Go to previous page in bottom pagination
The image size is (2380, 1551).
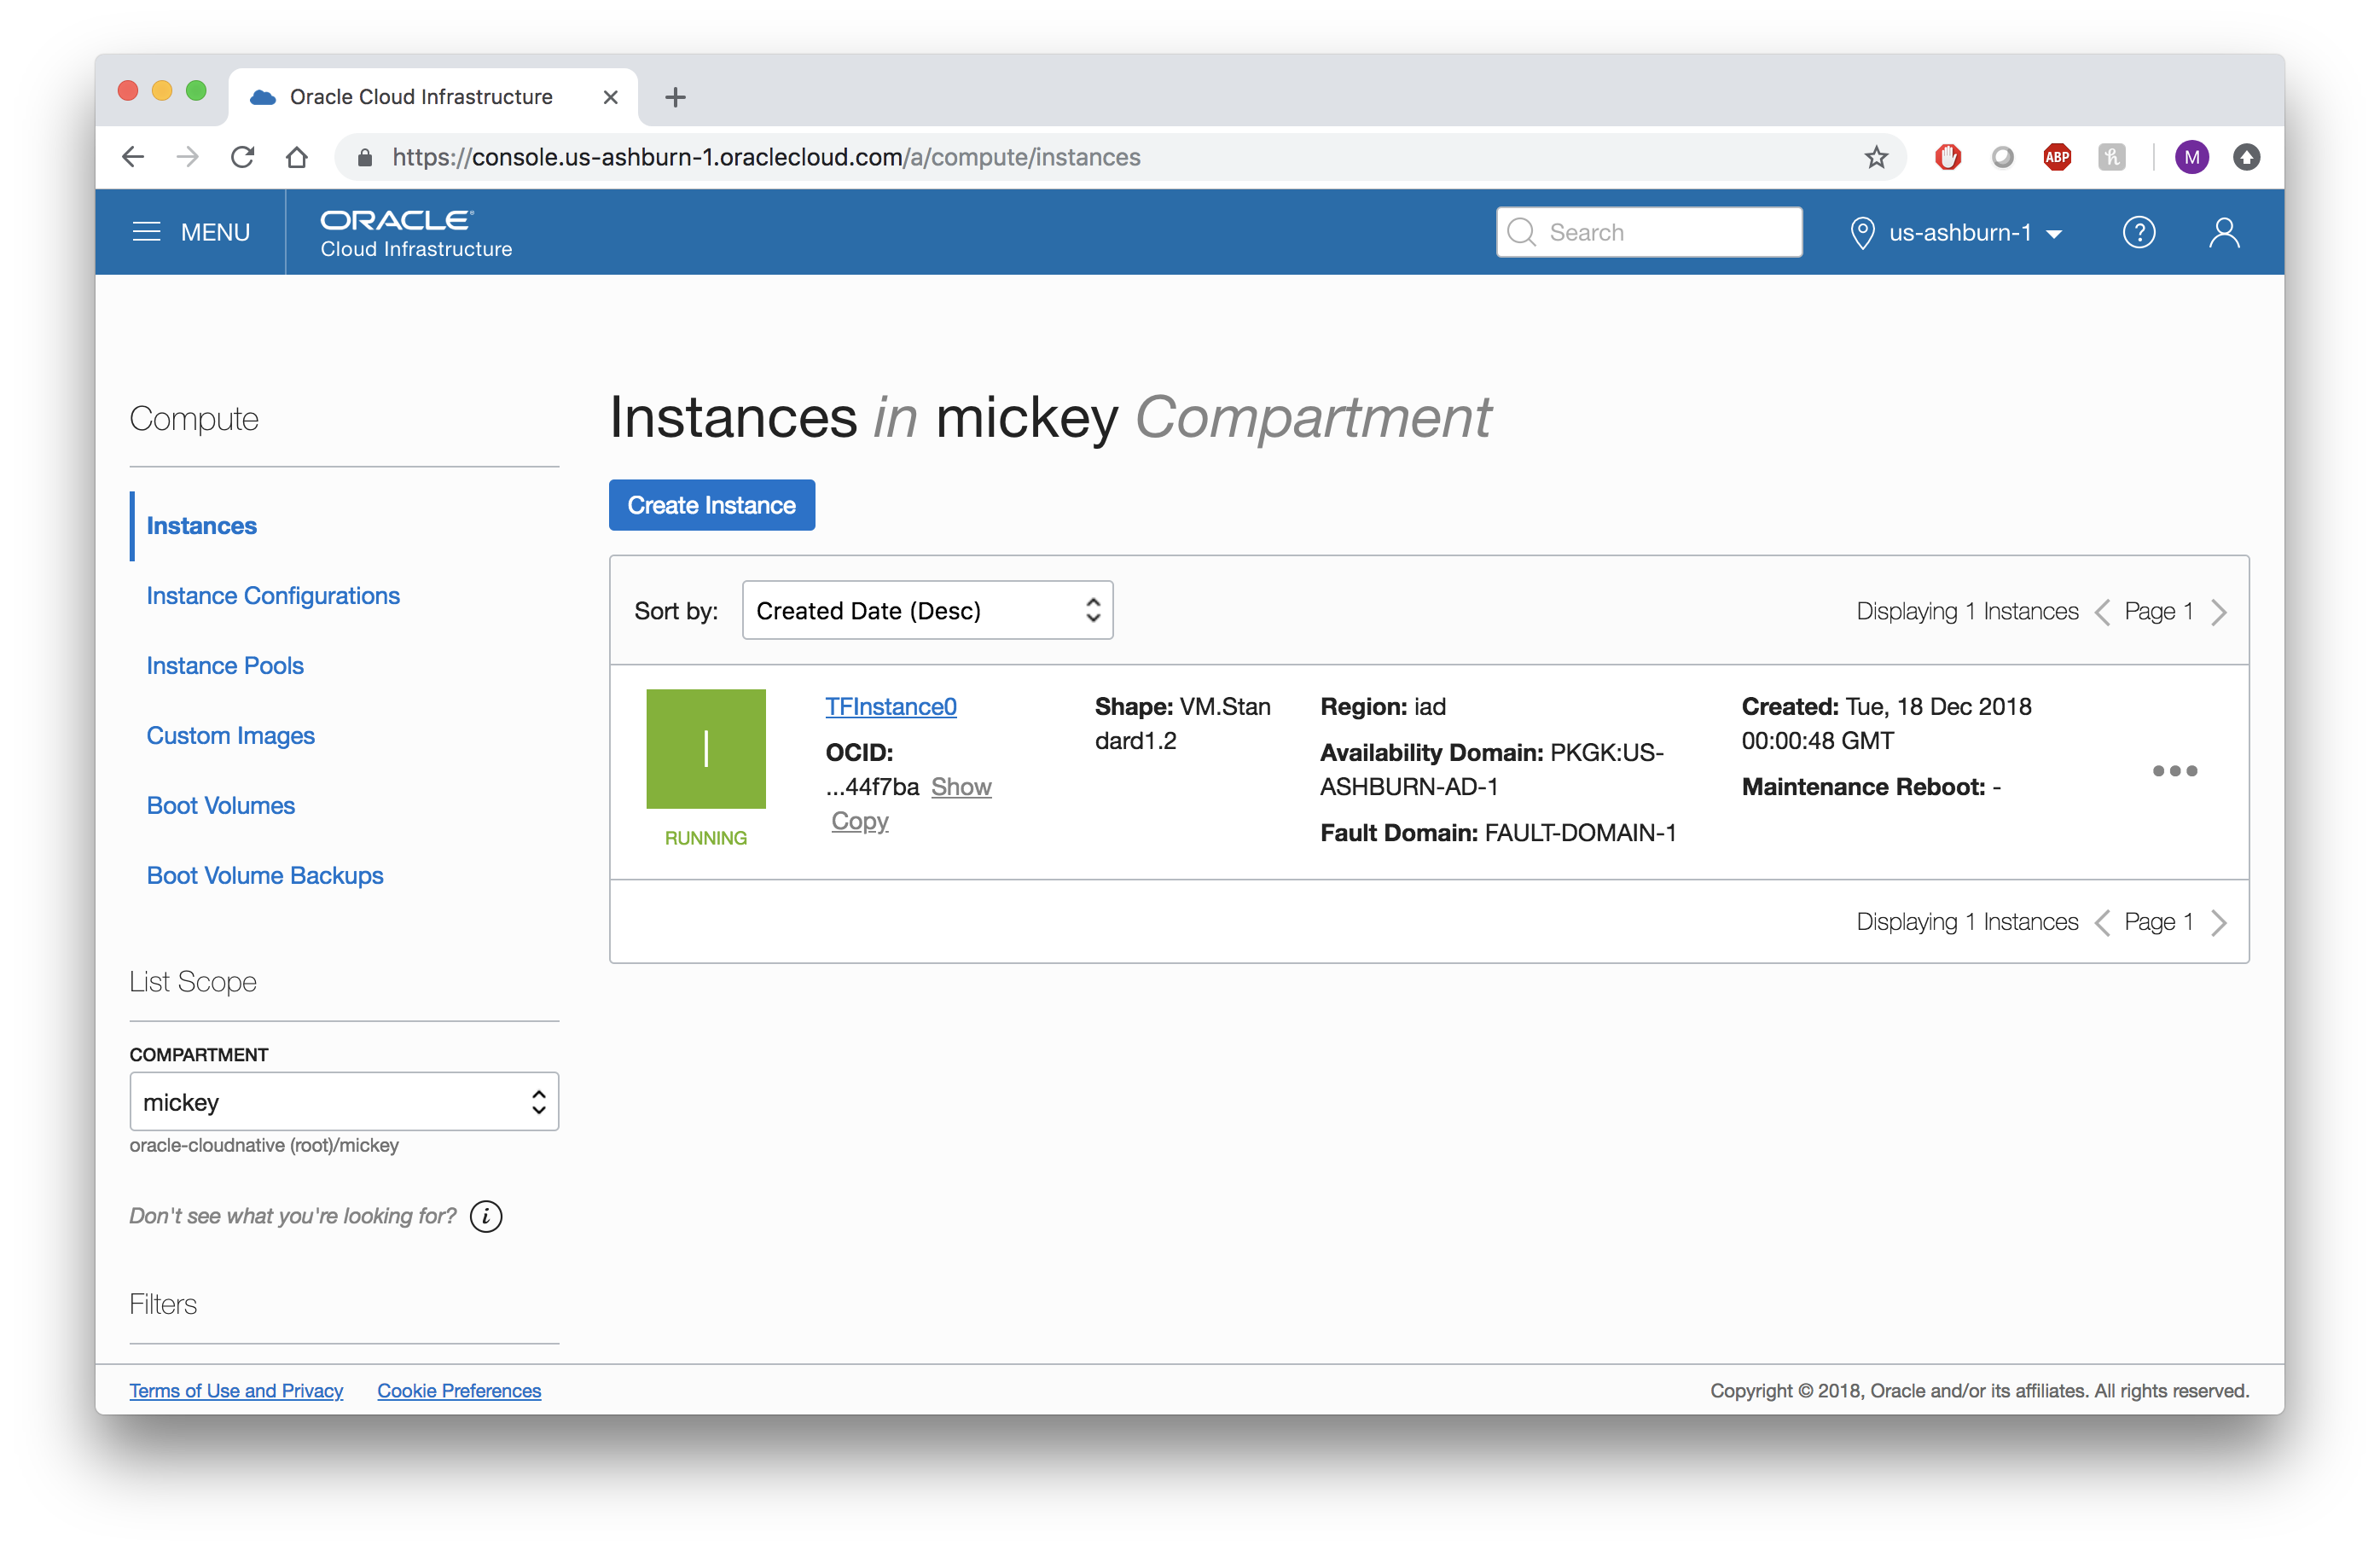(2102, 922)
